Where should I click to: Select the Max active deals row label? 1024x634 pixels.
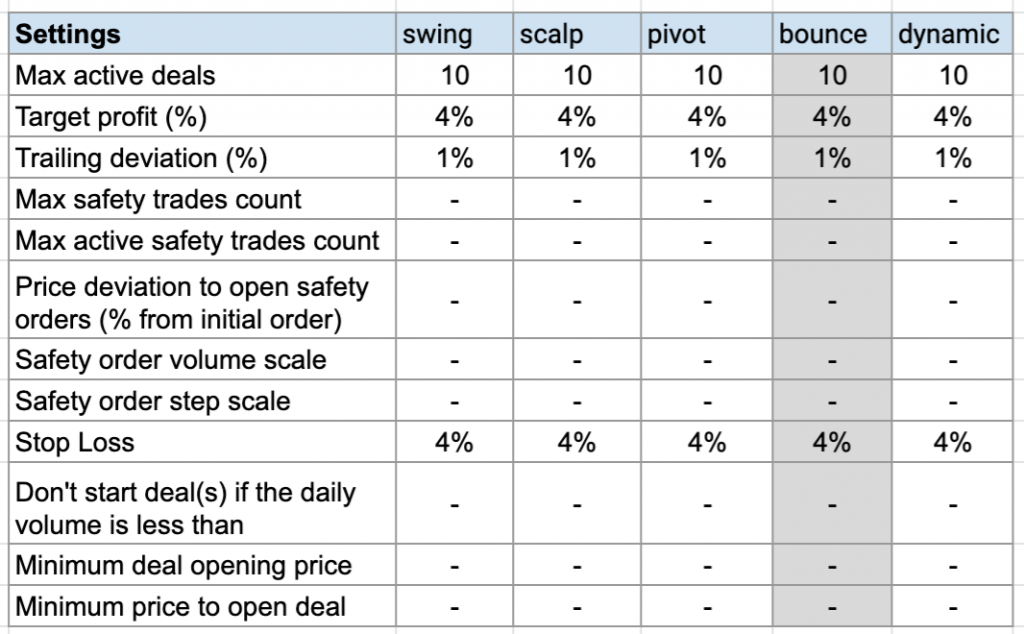[x=115, y=76]
